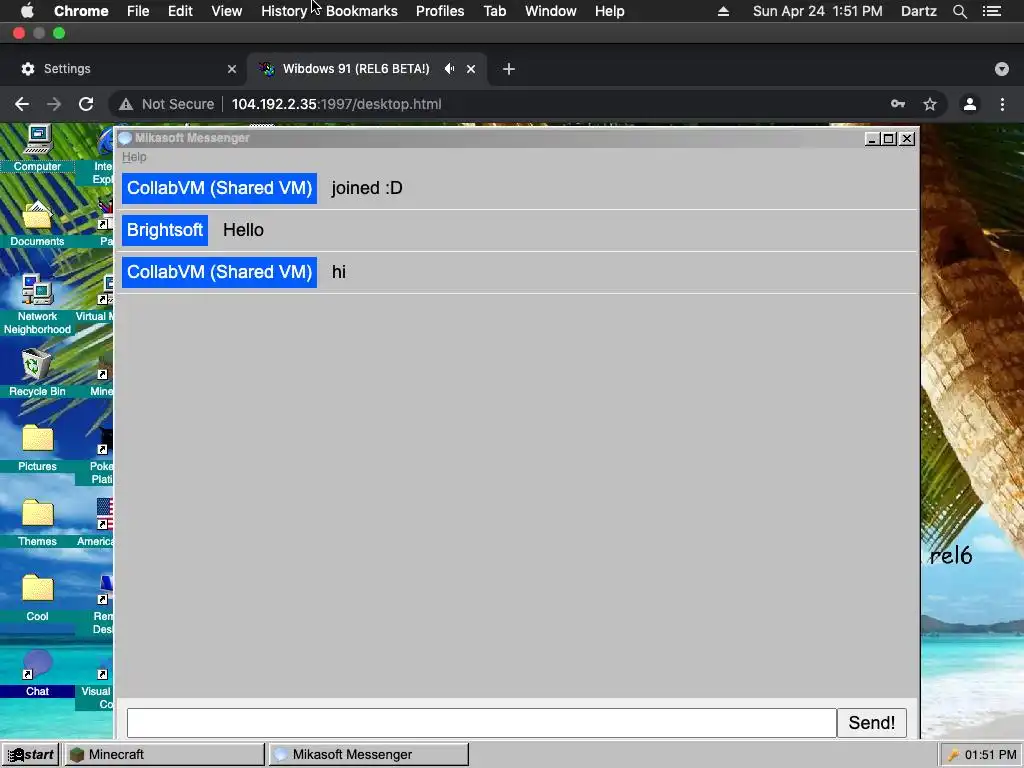Open the Computer desktop icon
The height and width of the screenshot is (768, 1024).
coord(37,148)
